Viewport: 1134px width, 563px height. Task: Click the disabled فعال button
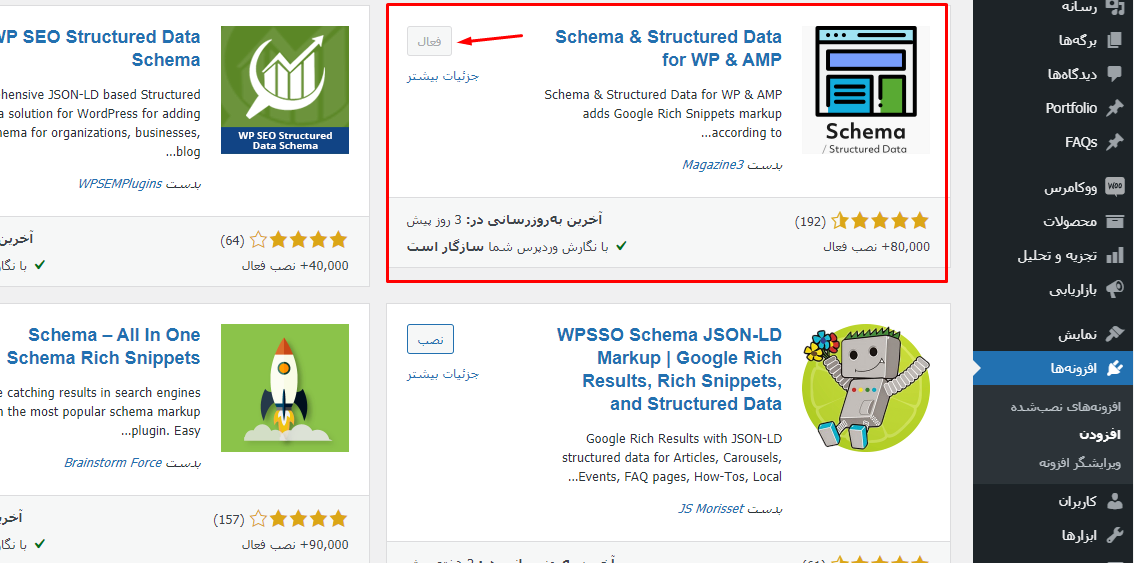430,41
